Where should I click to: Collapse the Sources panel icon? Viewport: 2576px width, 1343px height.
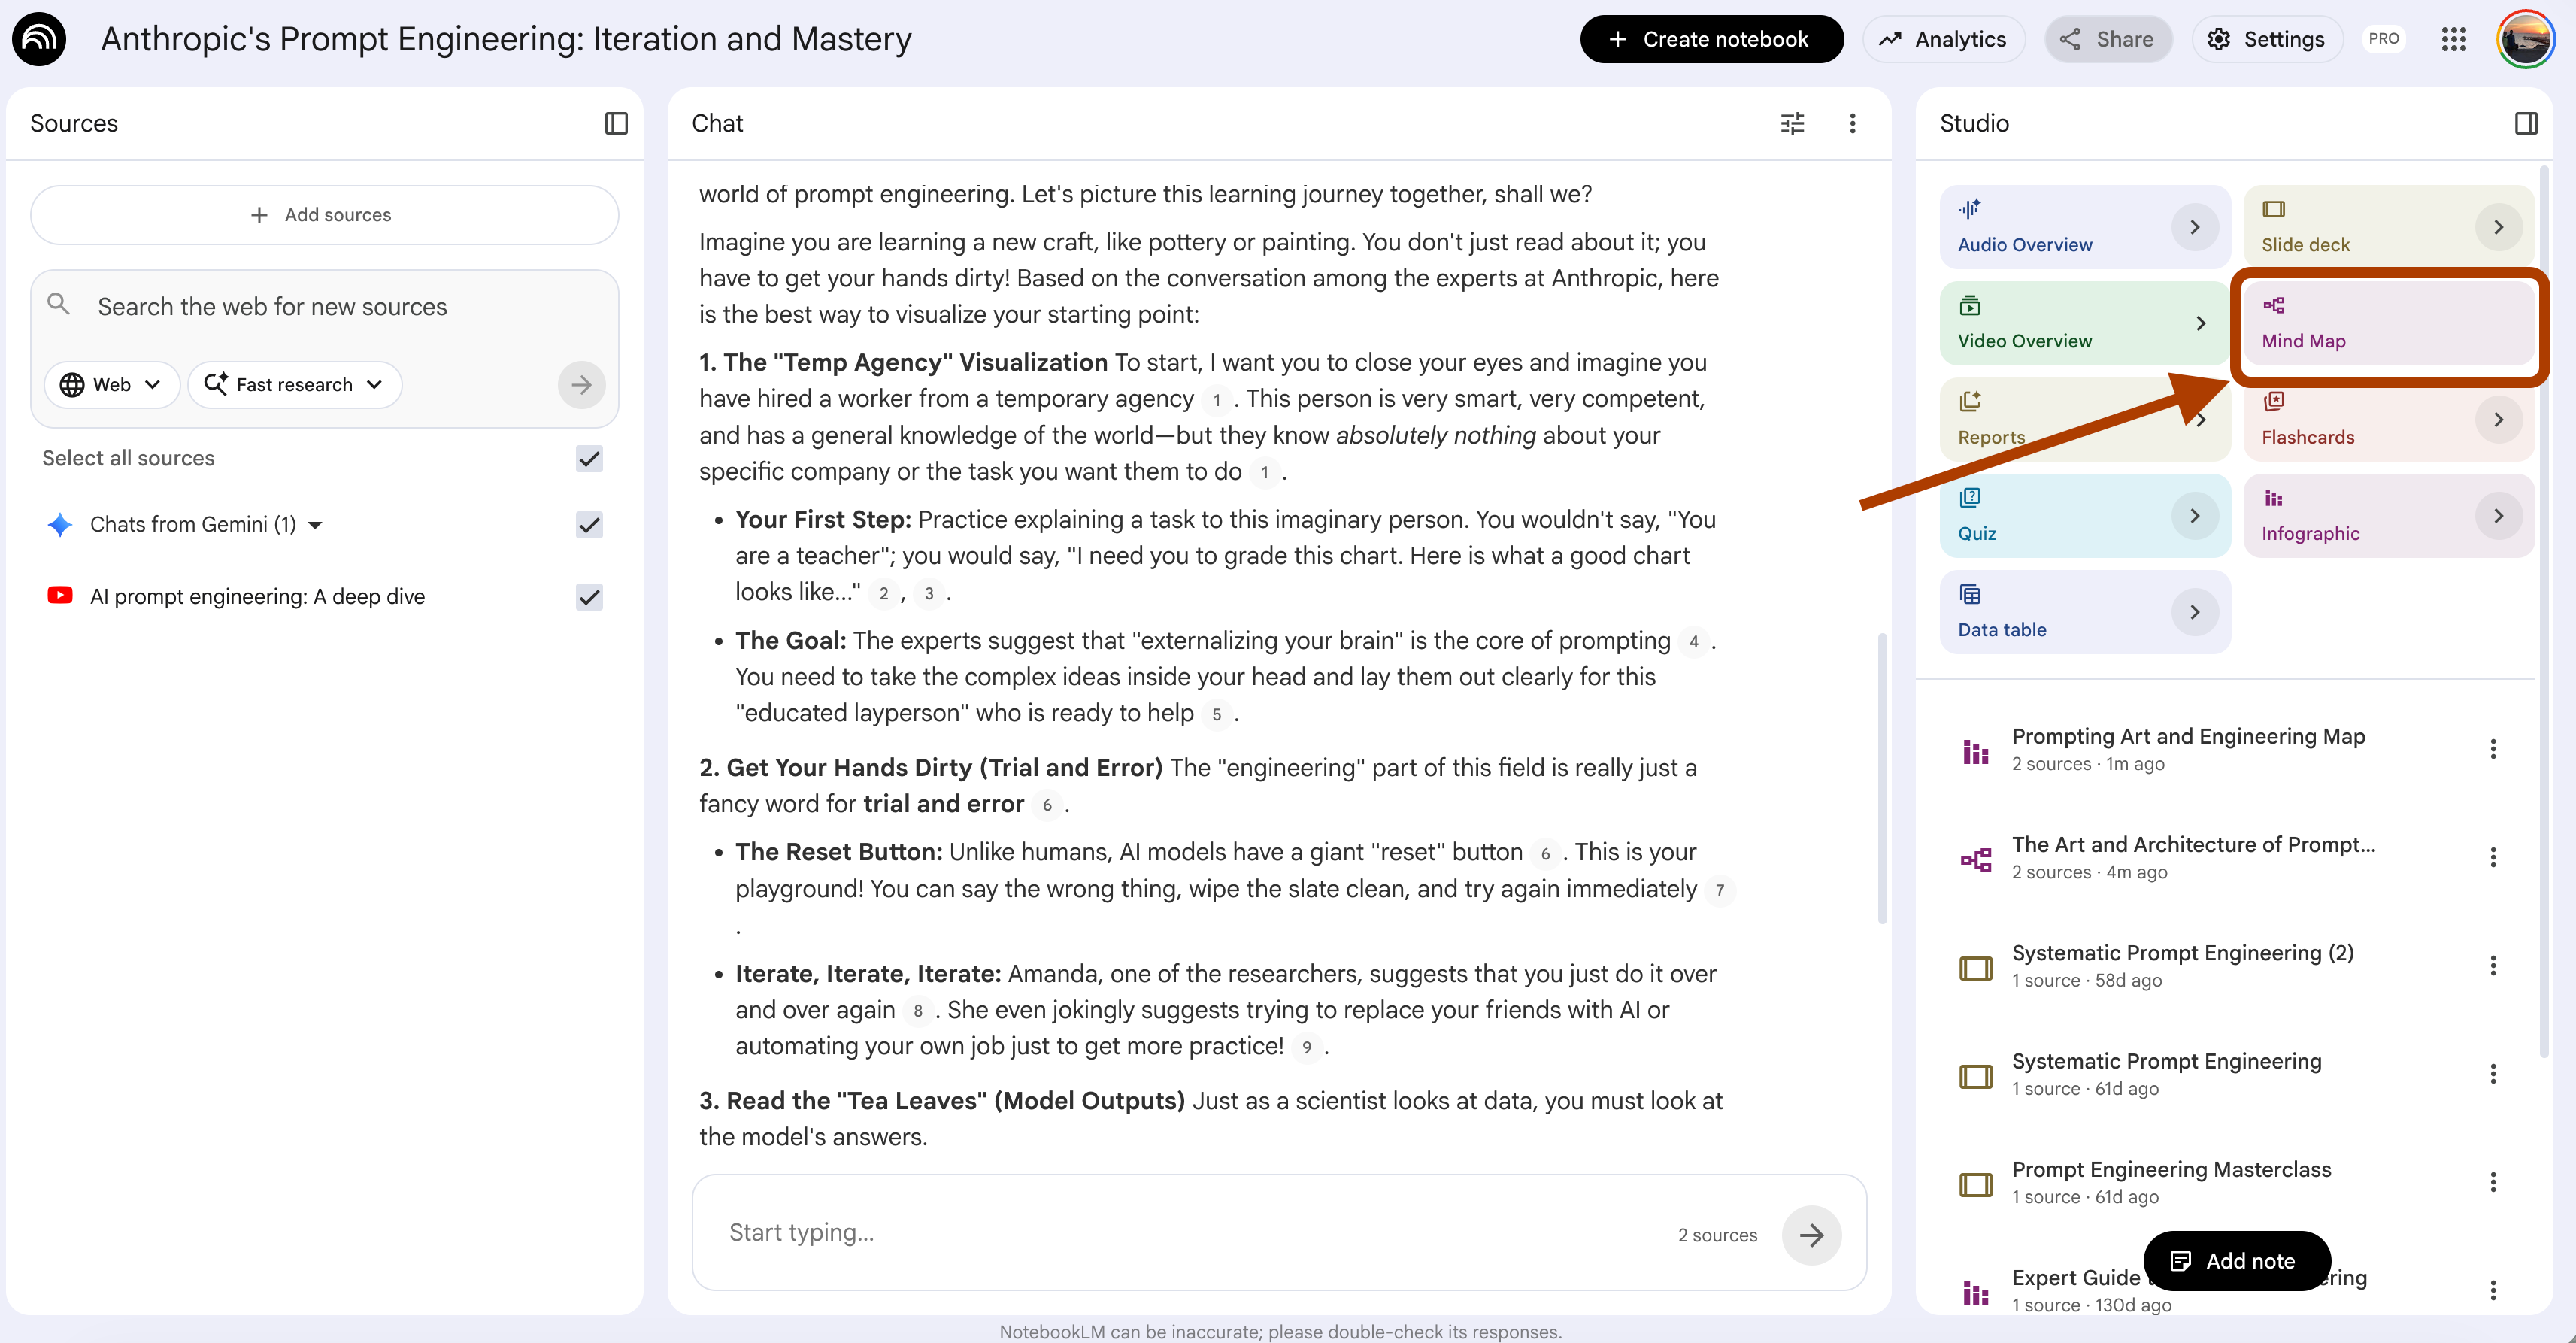click(616, 123)
